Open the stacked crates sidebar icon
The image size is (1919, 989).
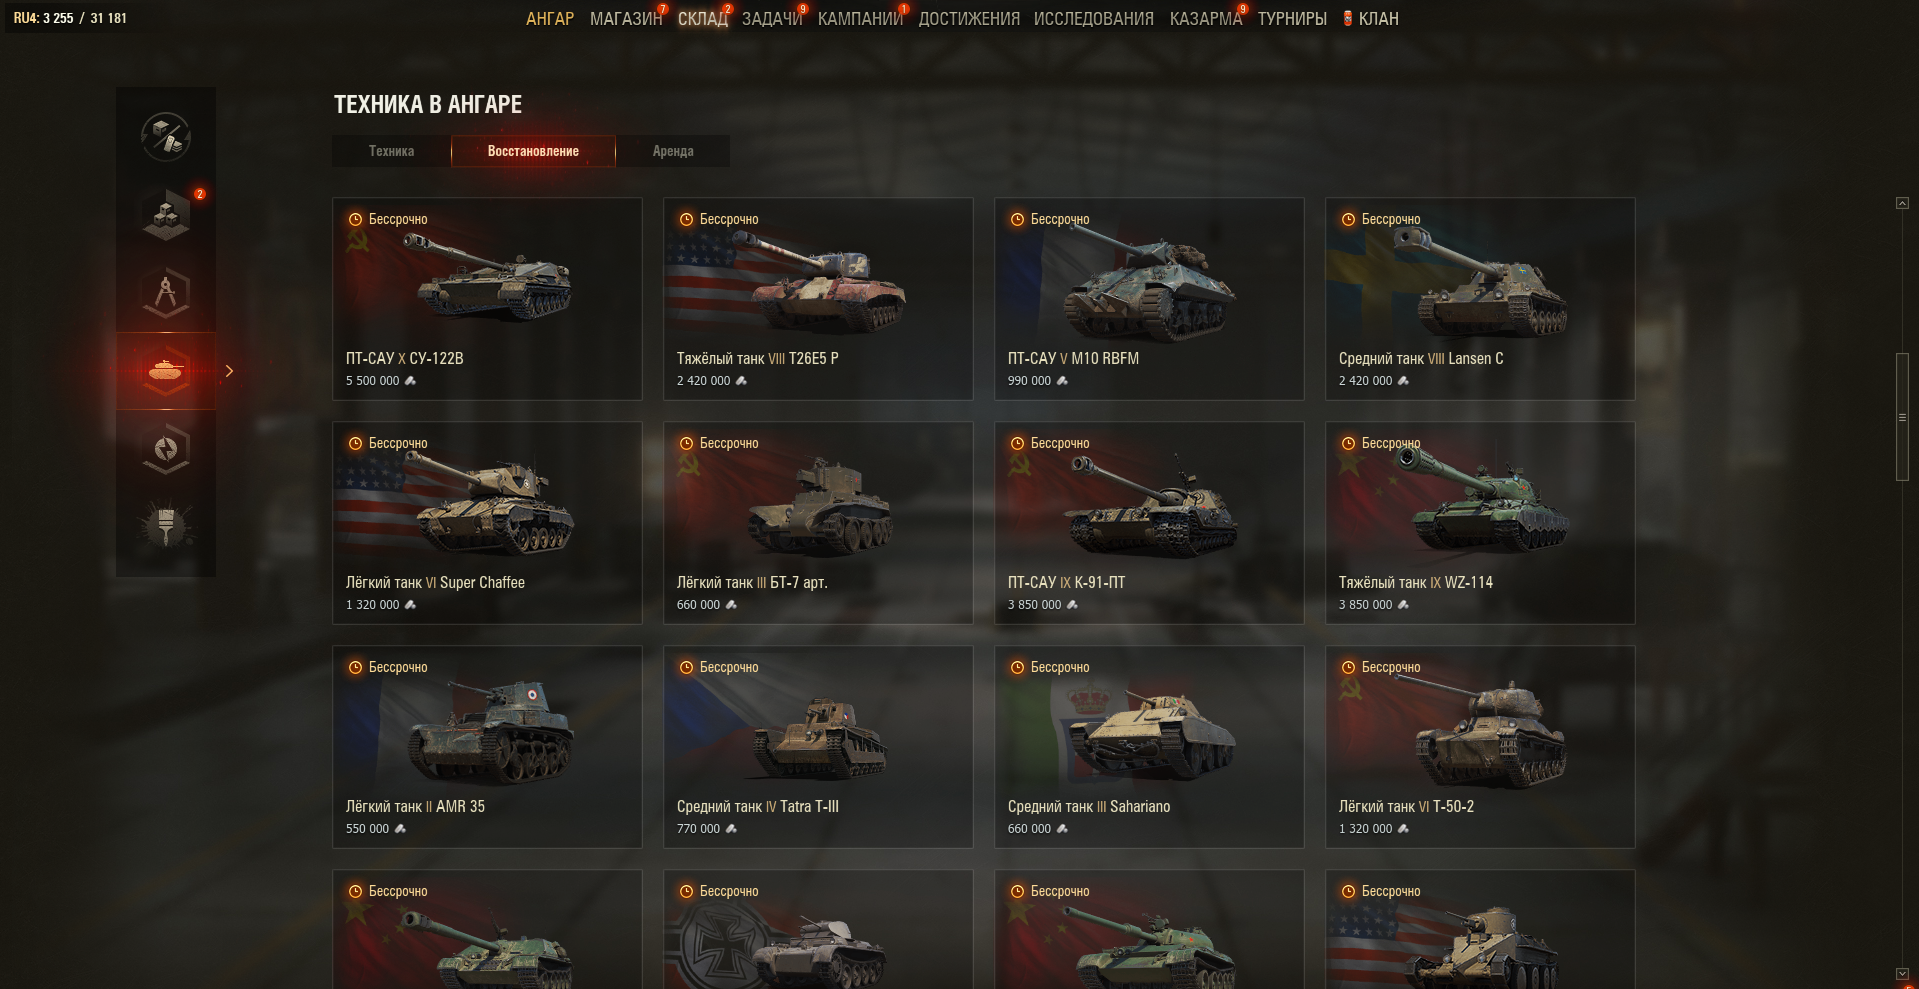tap(166, 215)
